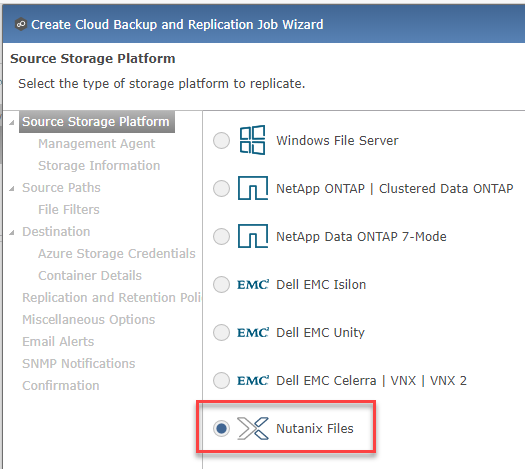Collapse the Source Storage Platform tree arrow
The height and width of the screenshot is (469, 525).
pyautogui.click(x=12, y=123)
